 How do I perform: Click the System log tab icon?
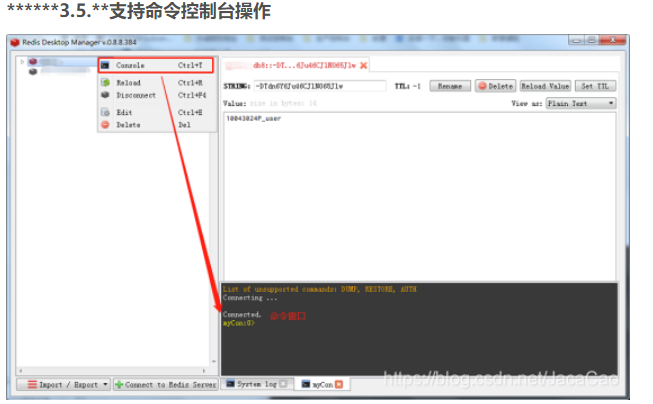[x=230, y=384]
